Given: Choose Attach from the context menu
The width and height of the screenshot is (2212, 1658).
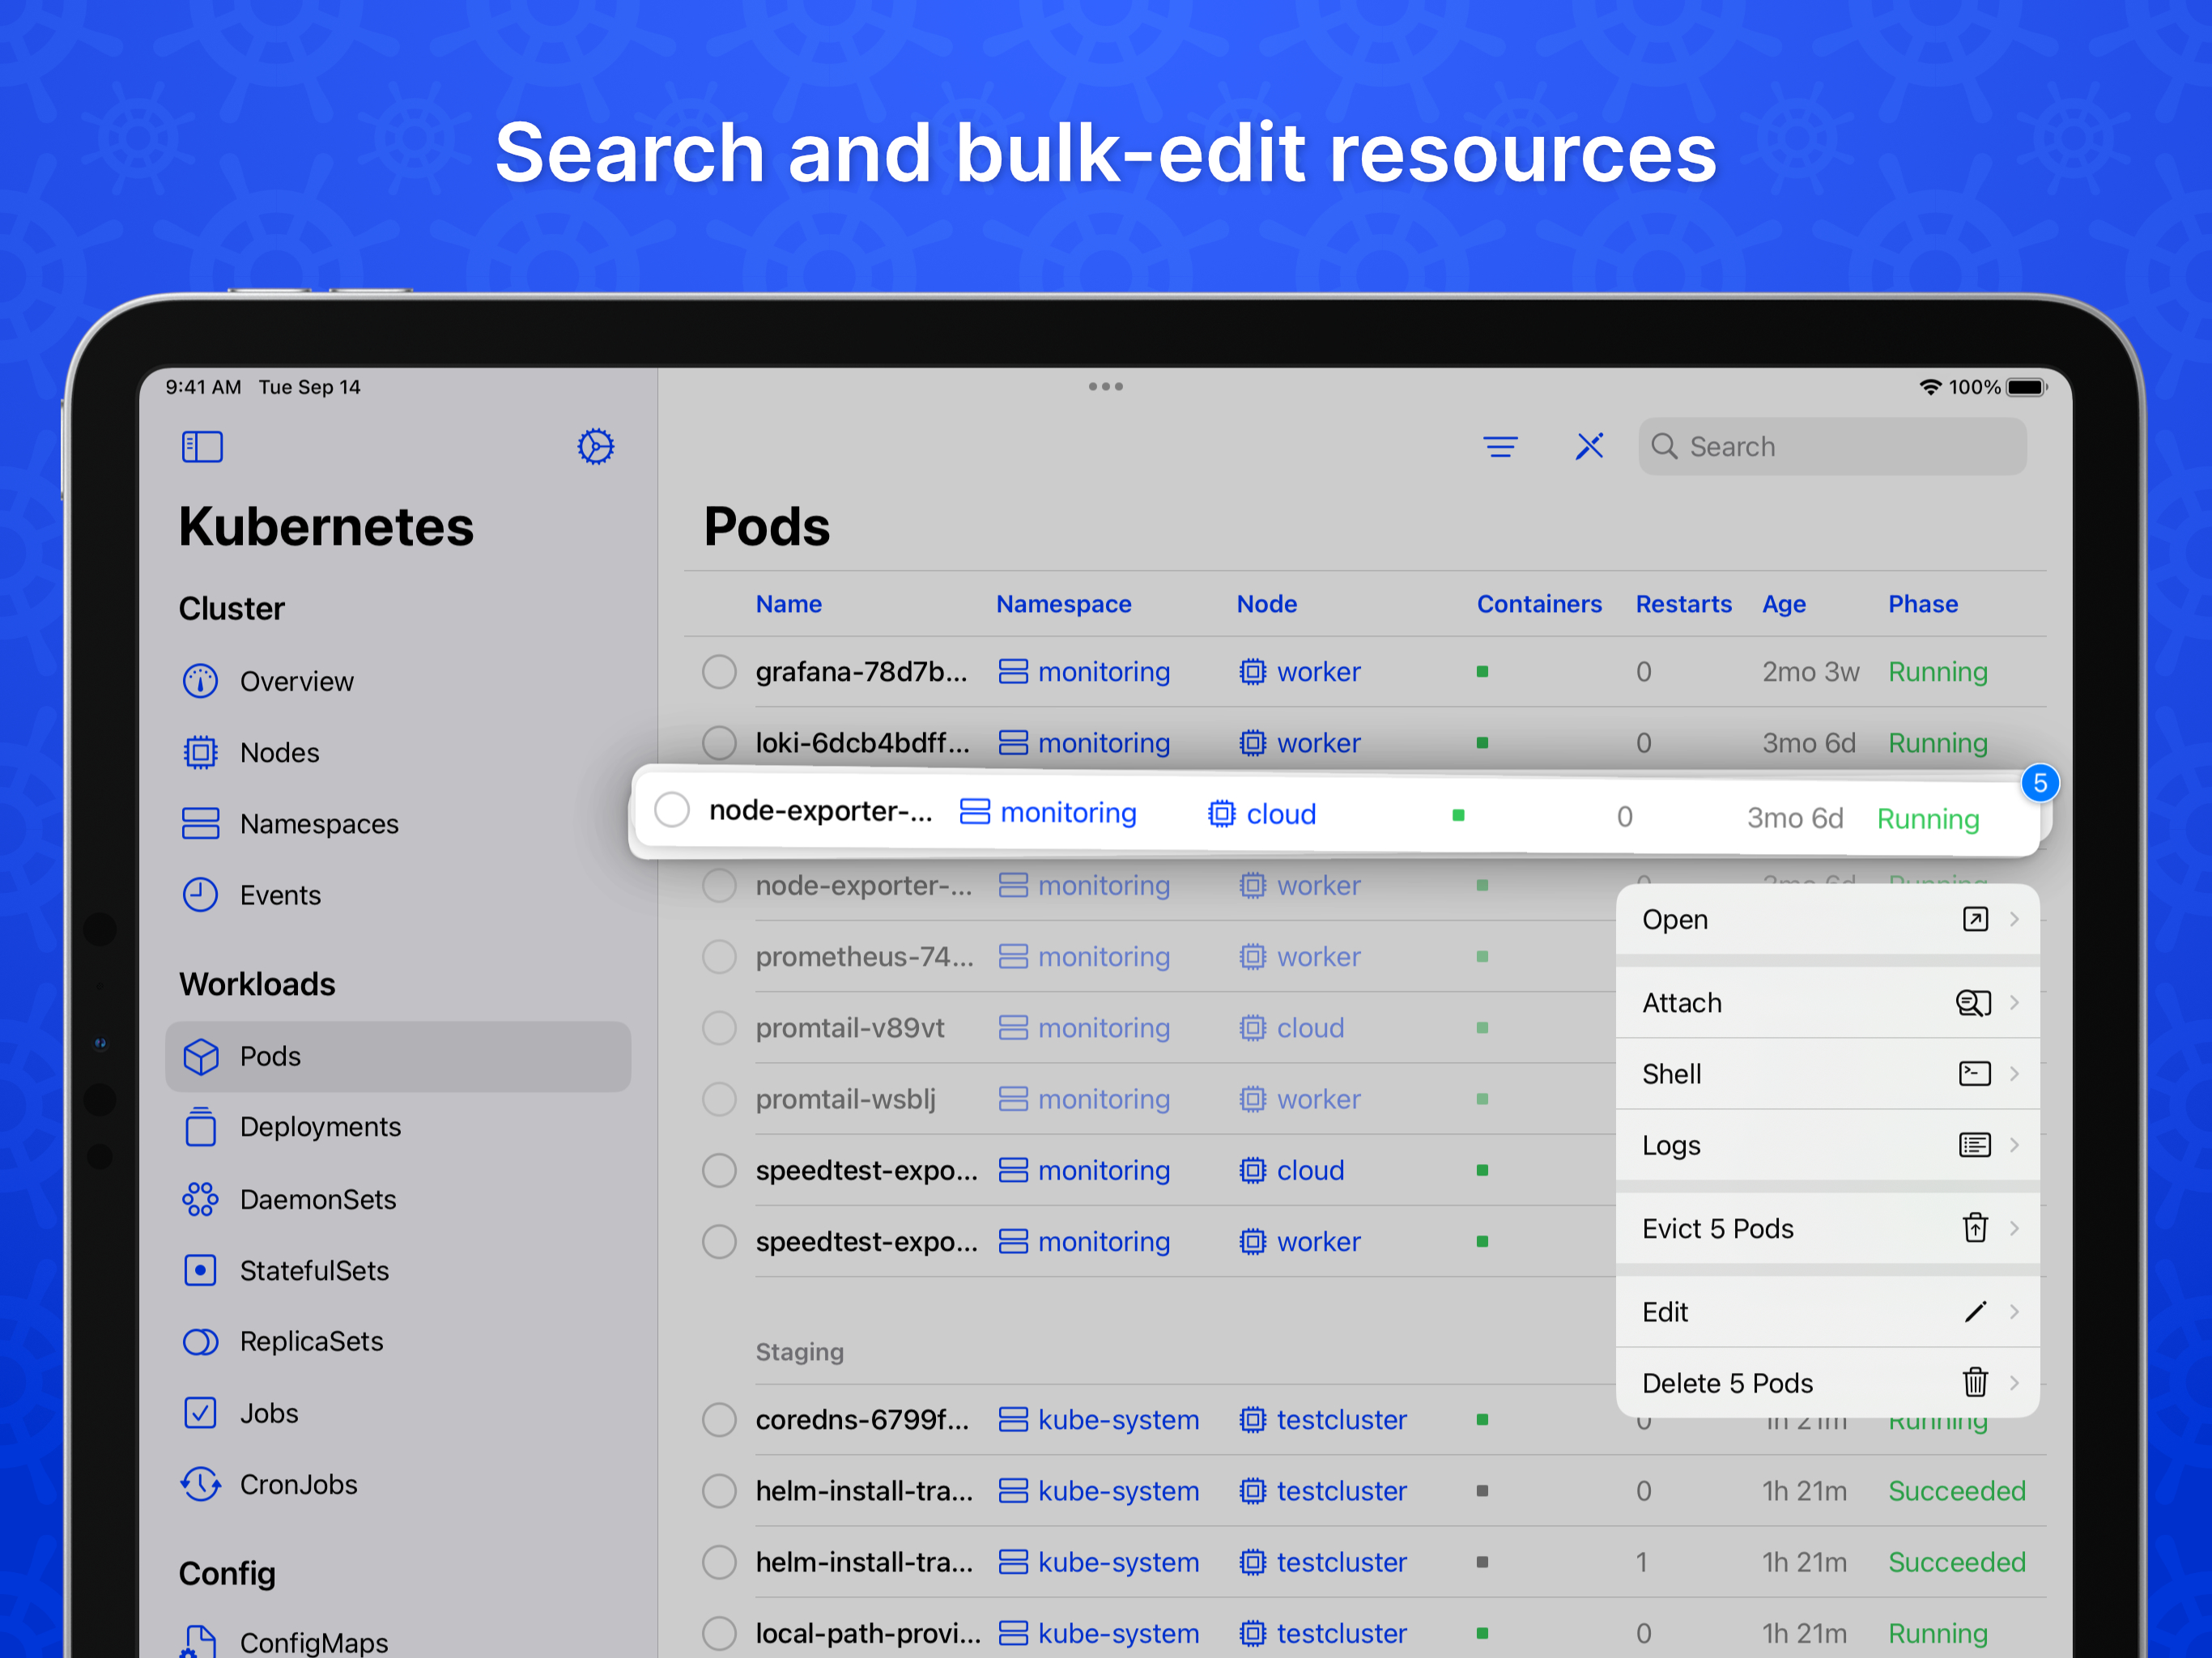Looking at the screenshot, I should pos(1827,1002).
